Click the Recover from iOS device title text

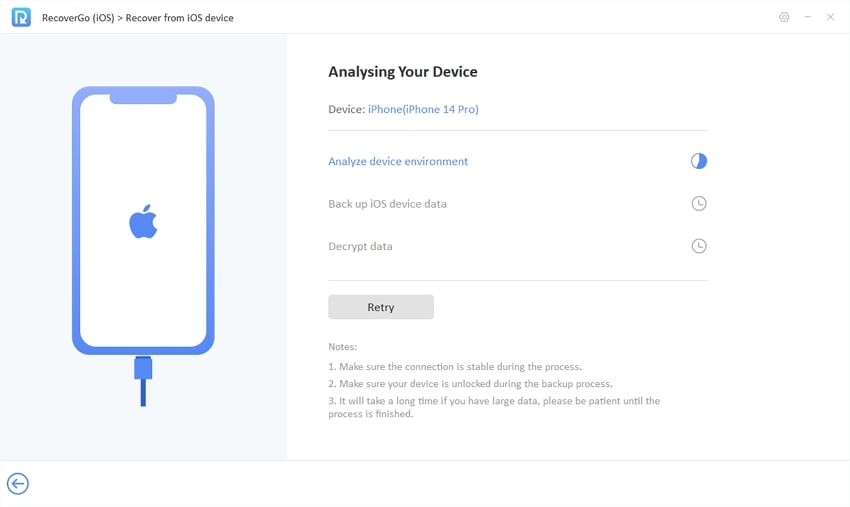[179, 18]
